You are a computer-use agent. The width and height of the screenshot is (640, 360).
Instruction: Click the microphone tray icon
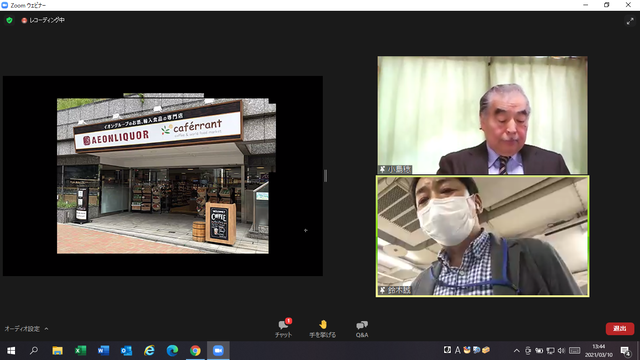tap(528, 351)
